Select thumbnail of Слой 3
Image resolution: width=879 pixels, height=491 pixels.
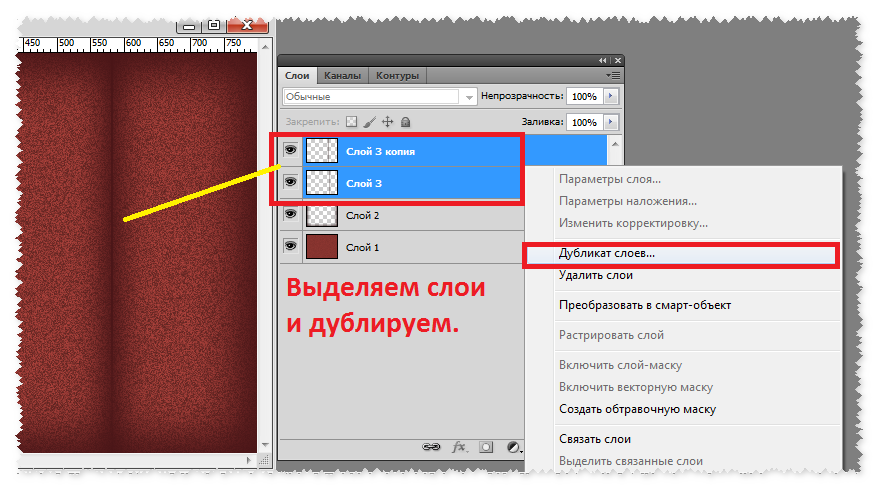pos(322,183)
